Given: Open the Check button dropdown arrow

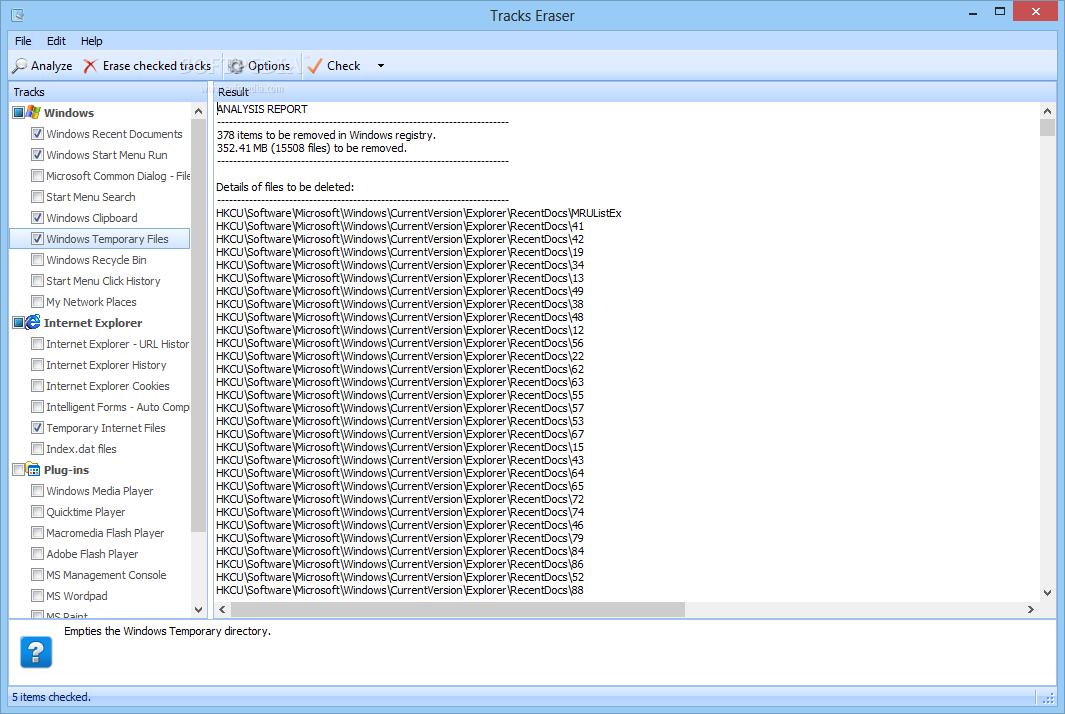Looking at the screenshot, I should pyautogui.click(x=380, y=66).
